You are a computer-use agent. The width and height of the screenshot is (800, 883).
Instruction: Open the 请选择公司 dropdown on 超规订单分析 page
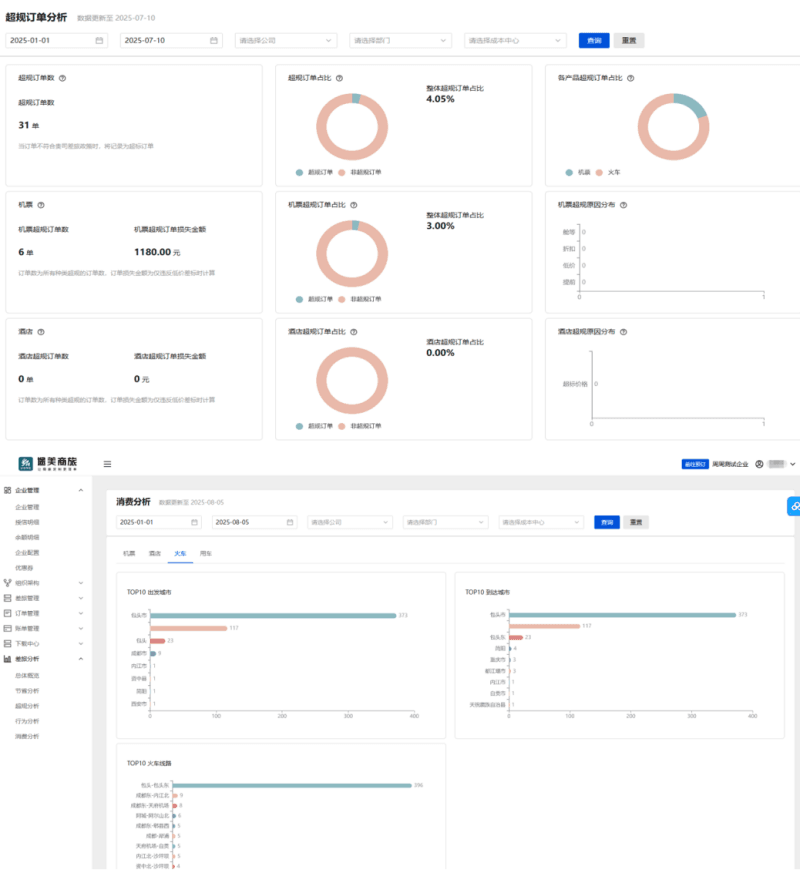click(285, 41)
